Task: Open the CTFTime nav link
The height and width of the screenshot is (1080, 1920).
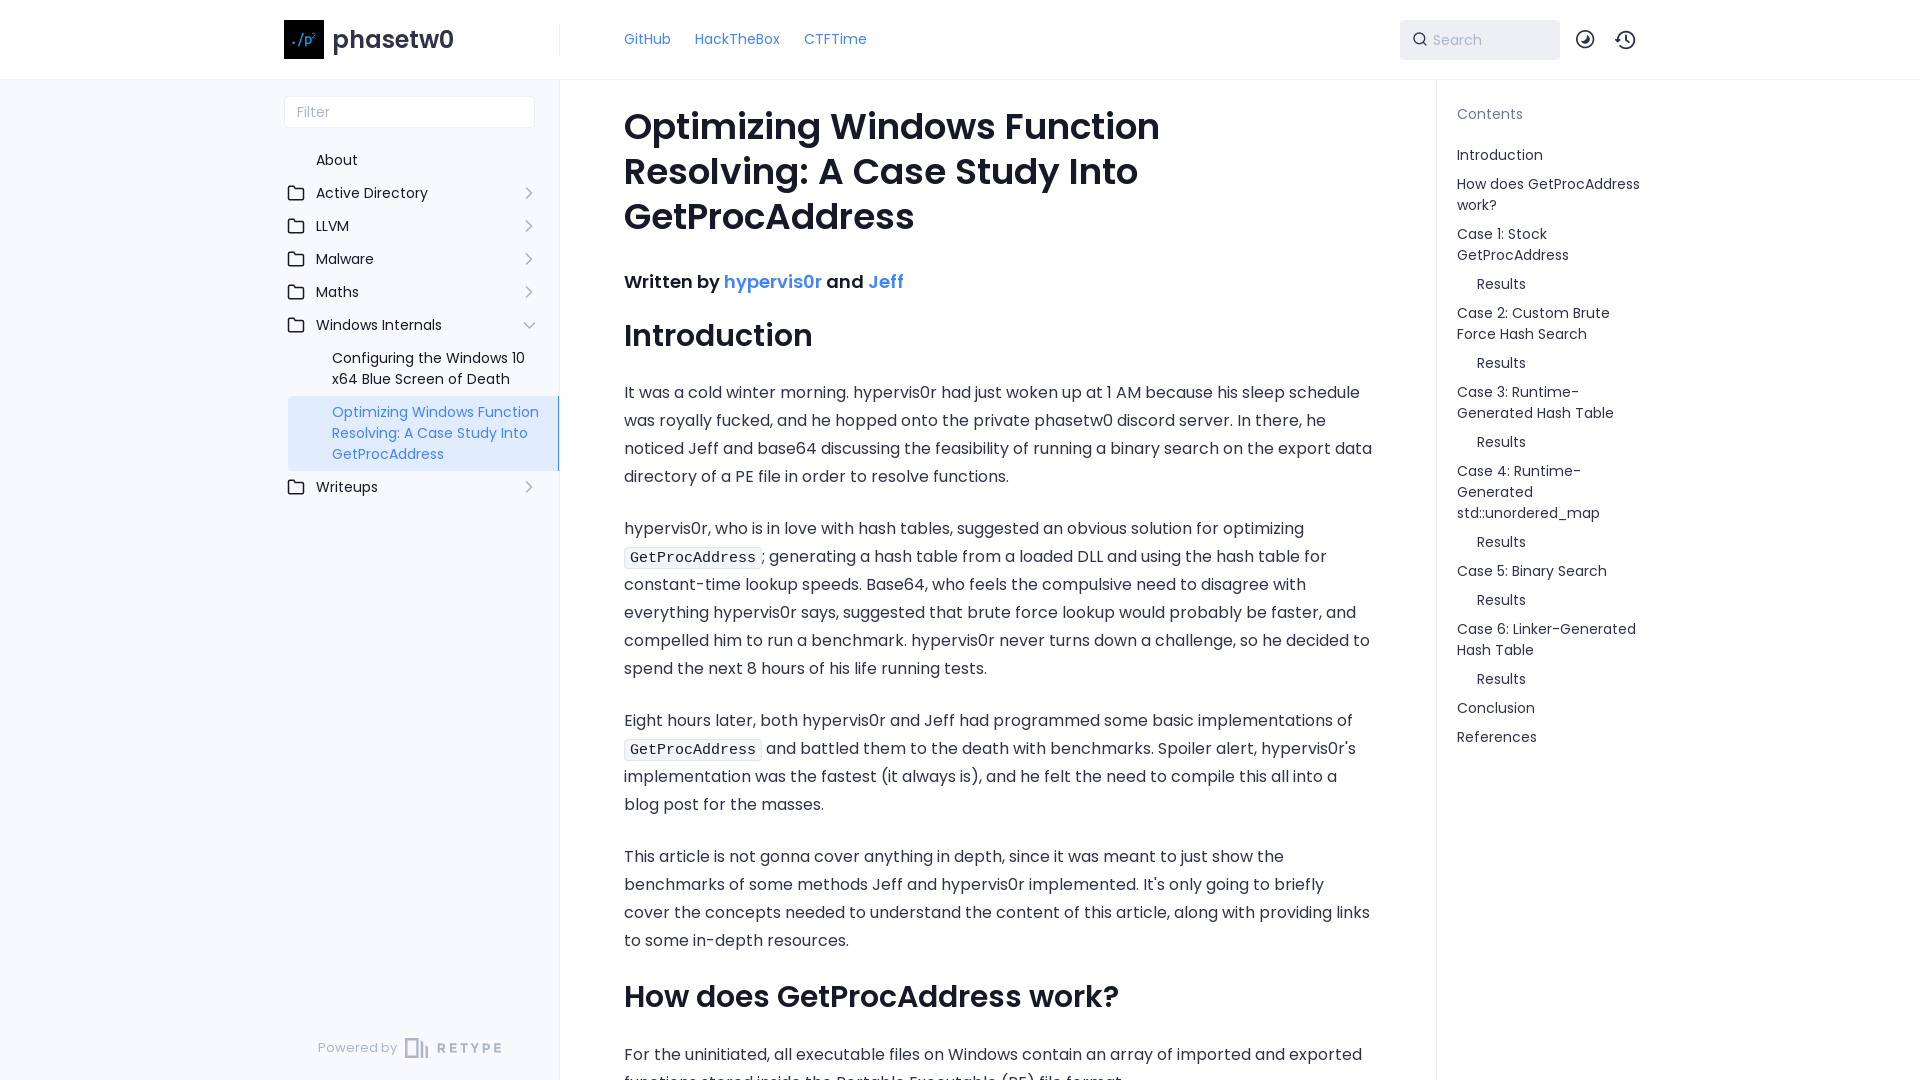Action: pyautogui.click(x=835, y=39)
